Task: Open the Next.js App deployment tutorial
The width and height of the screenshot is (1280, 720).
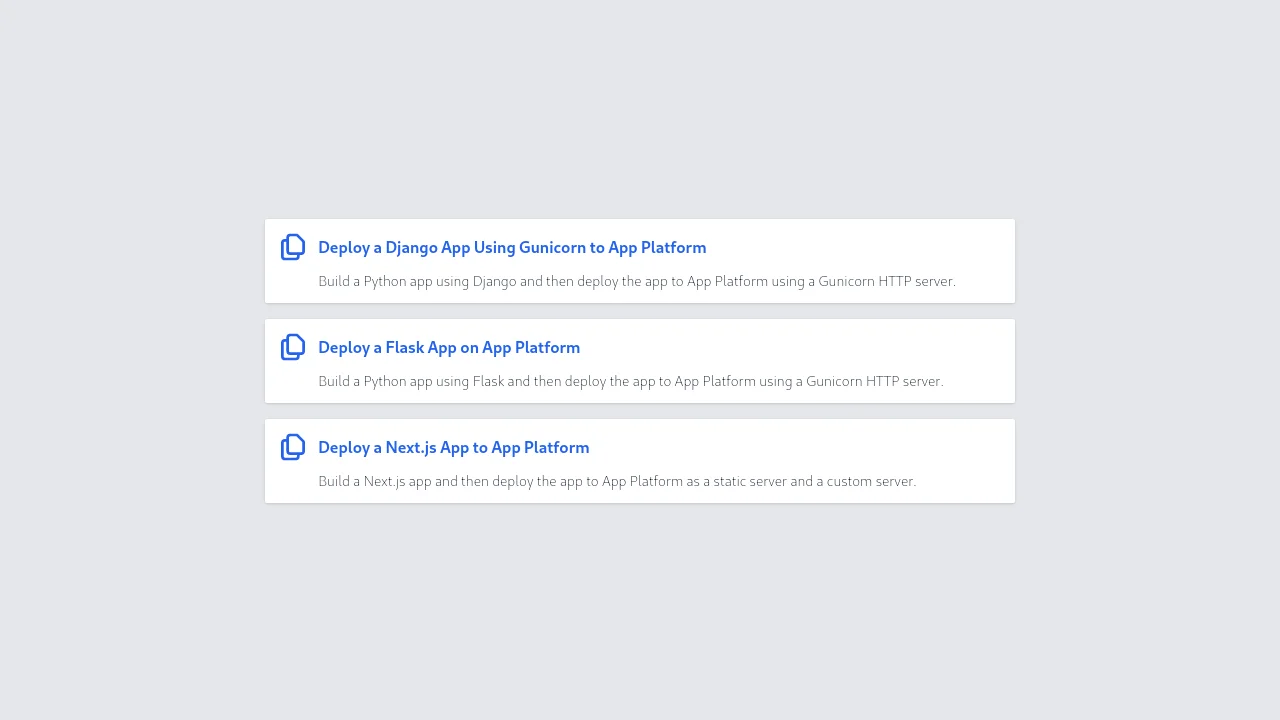Action: pyautogui.click(x=454, y=447)
